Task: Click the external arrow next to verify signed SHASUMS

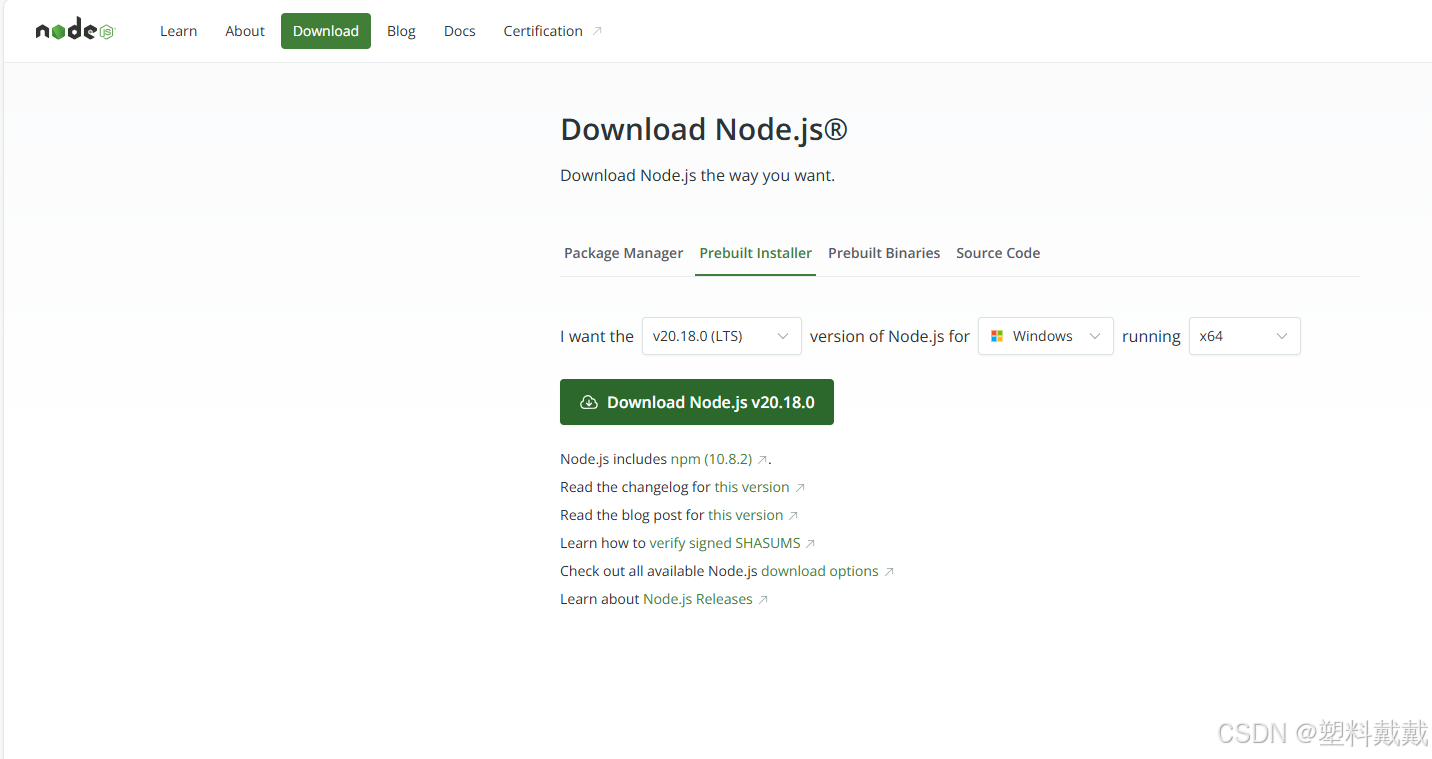Action: pos(812,542)
